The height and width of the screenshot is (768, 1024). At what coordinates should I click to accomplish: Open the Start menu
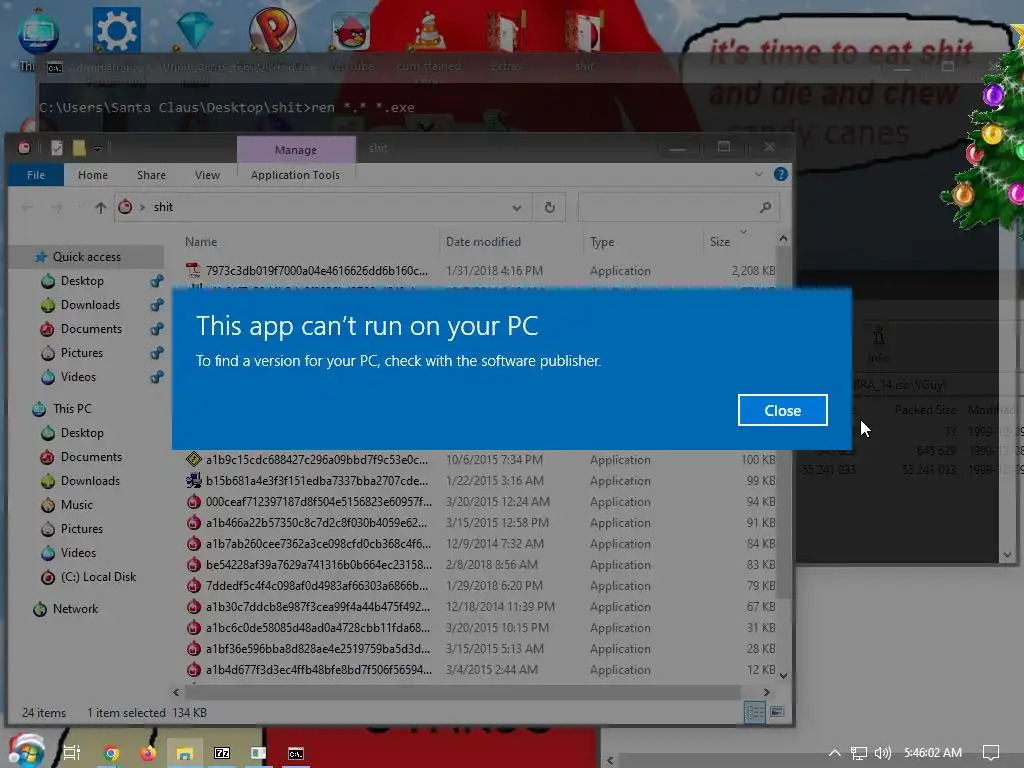25,750
